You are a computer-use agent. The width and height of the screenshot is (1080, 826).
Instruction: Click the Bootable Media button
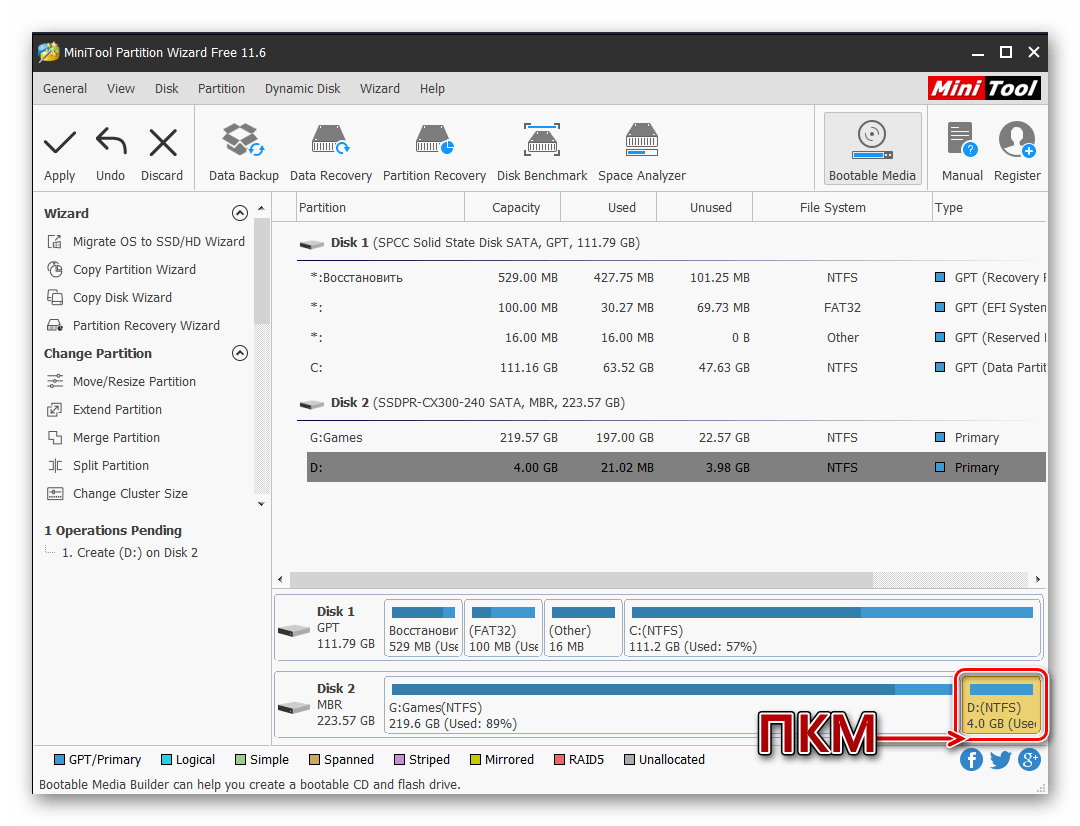pos(872,148)
